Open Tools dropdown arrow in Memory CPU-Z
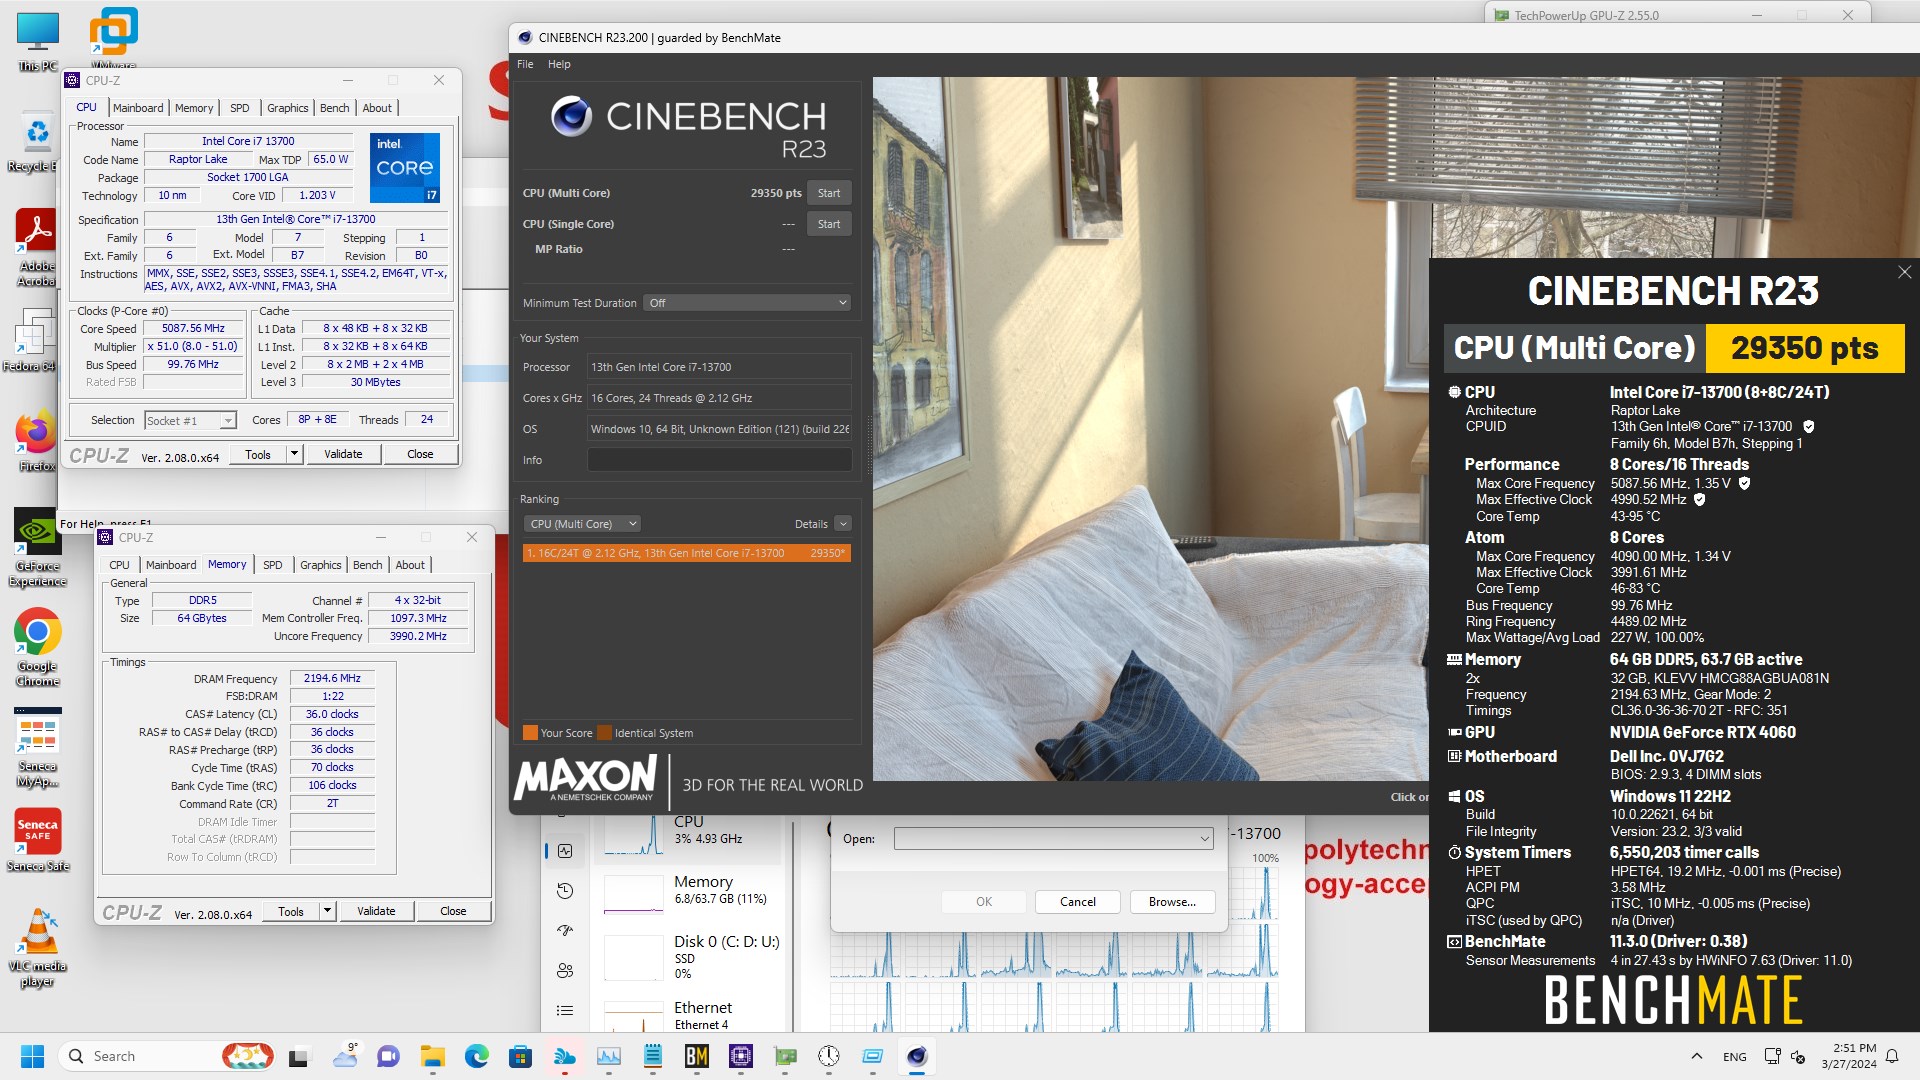 click(327, 911)
